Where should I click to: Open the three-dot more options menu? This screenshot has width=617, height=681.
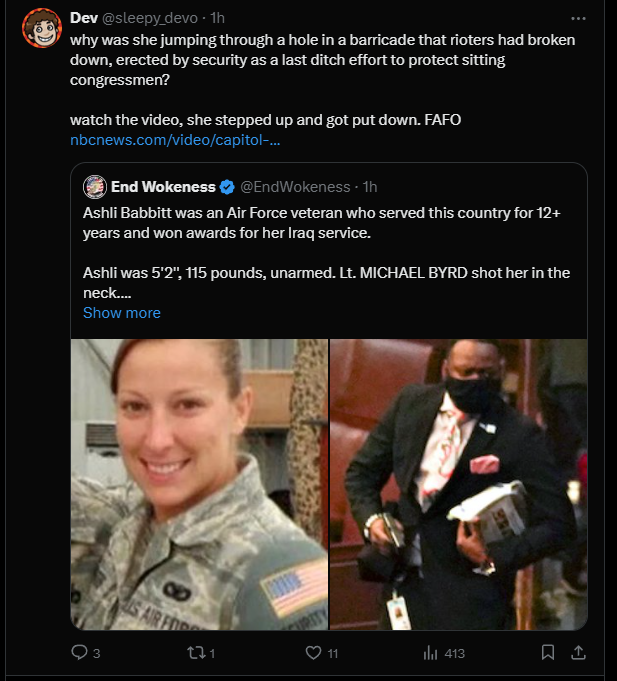click(578, 18)
